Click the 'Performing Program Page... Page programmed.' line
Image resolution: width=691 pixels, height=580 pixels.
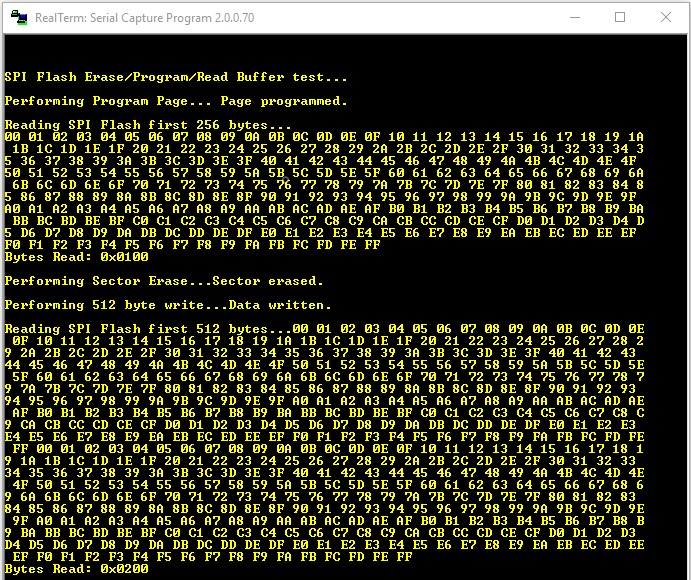176,101
